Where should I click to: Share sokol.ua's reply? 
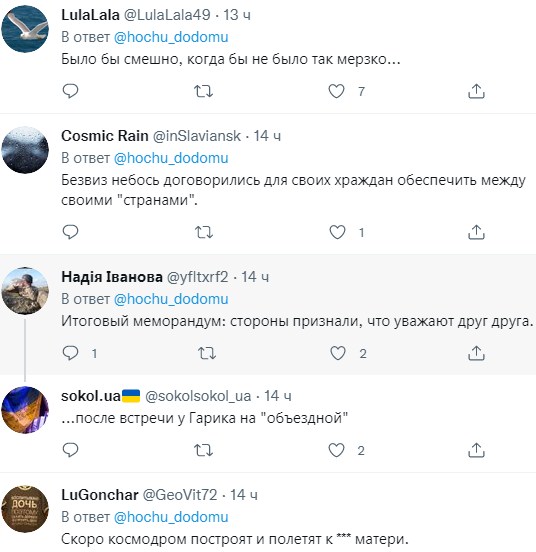click(x=476, y=450)
